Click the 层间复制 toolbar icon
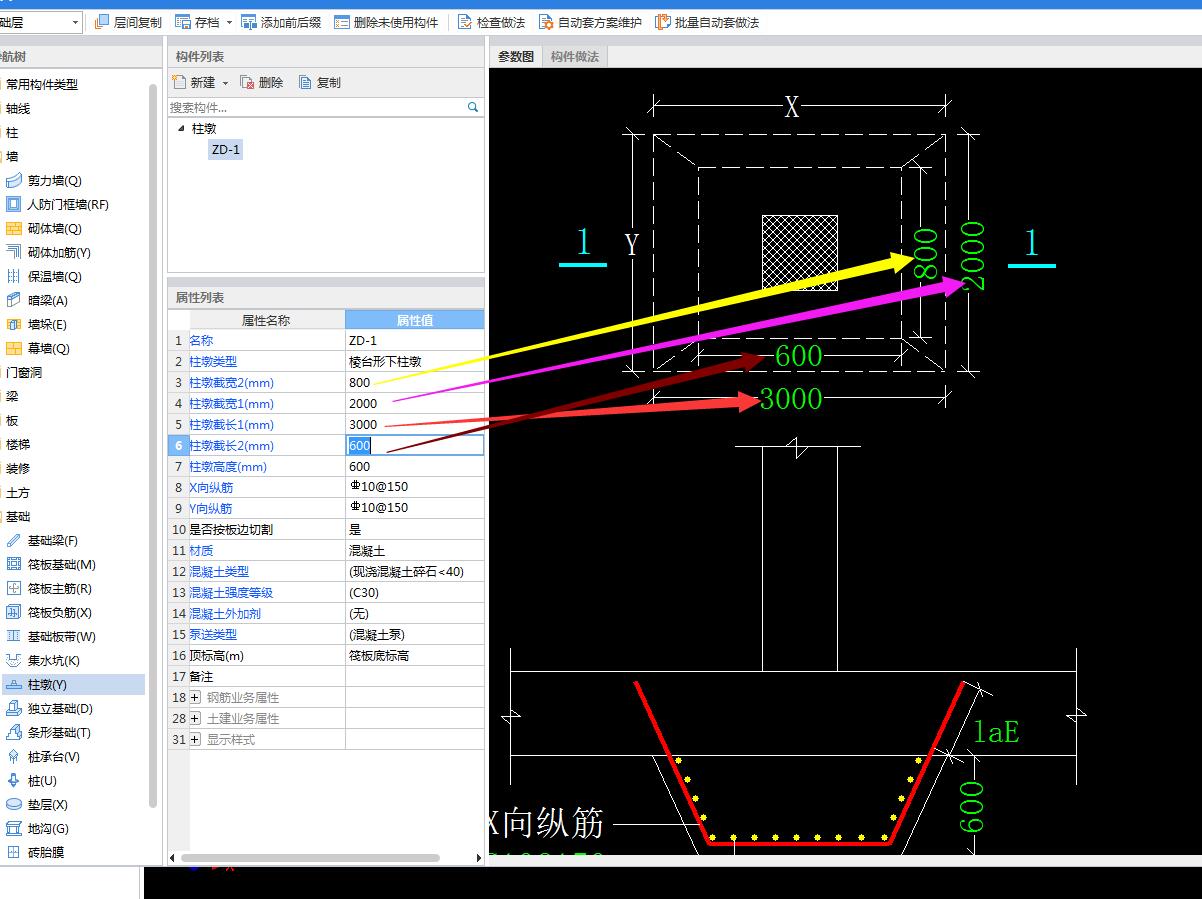The height and width of the screenshot is (899, 1202). click(x=102, y=22)
